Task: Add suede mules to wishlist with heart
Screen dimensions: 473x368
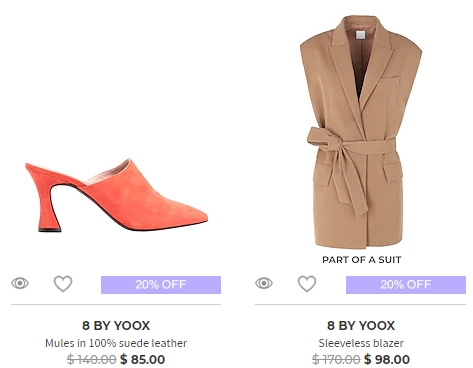Action: point(63,284)
